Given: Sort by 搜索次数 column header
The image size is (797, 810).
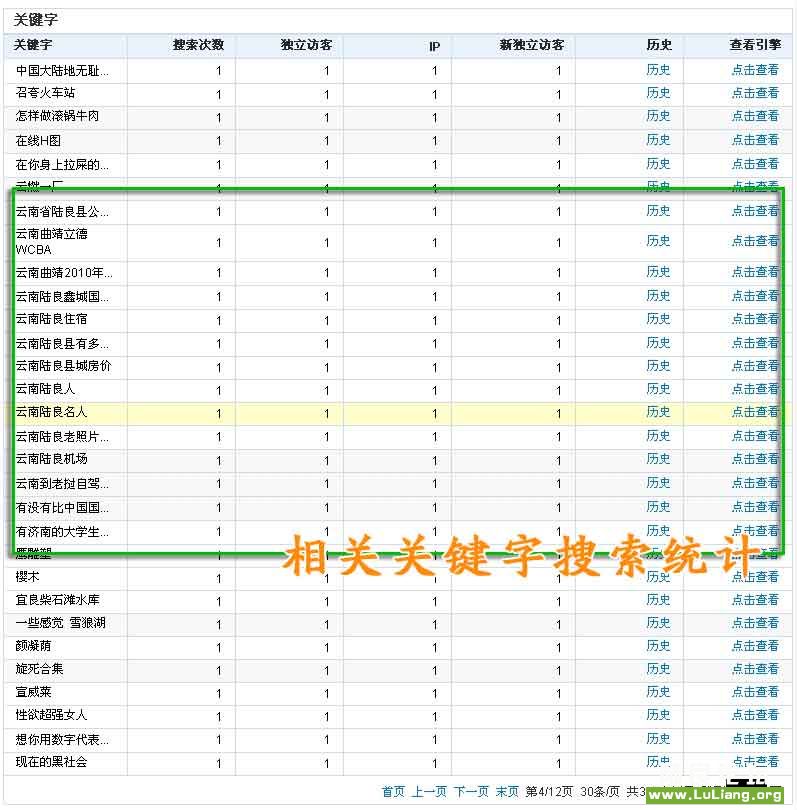Looking at the screenshot, I should 198,45.
